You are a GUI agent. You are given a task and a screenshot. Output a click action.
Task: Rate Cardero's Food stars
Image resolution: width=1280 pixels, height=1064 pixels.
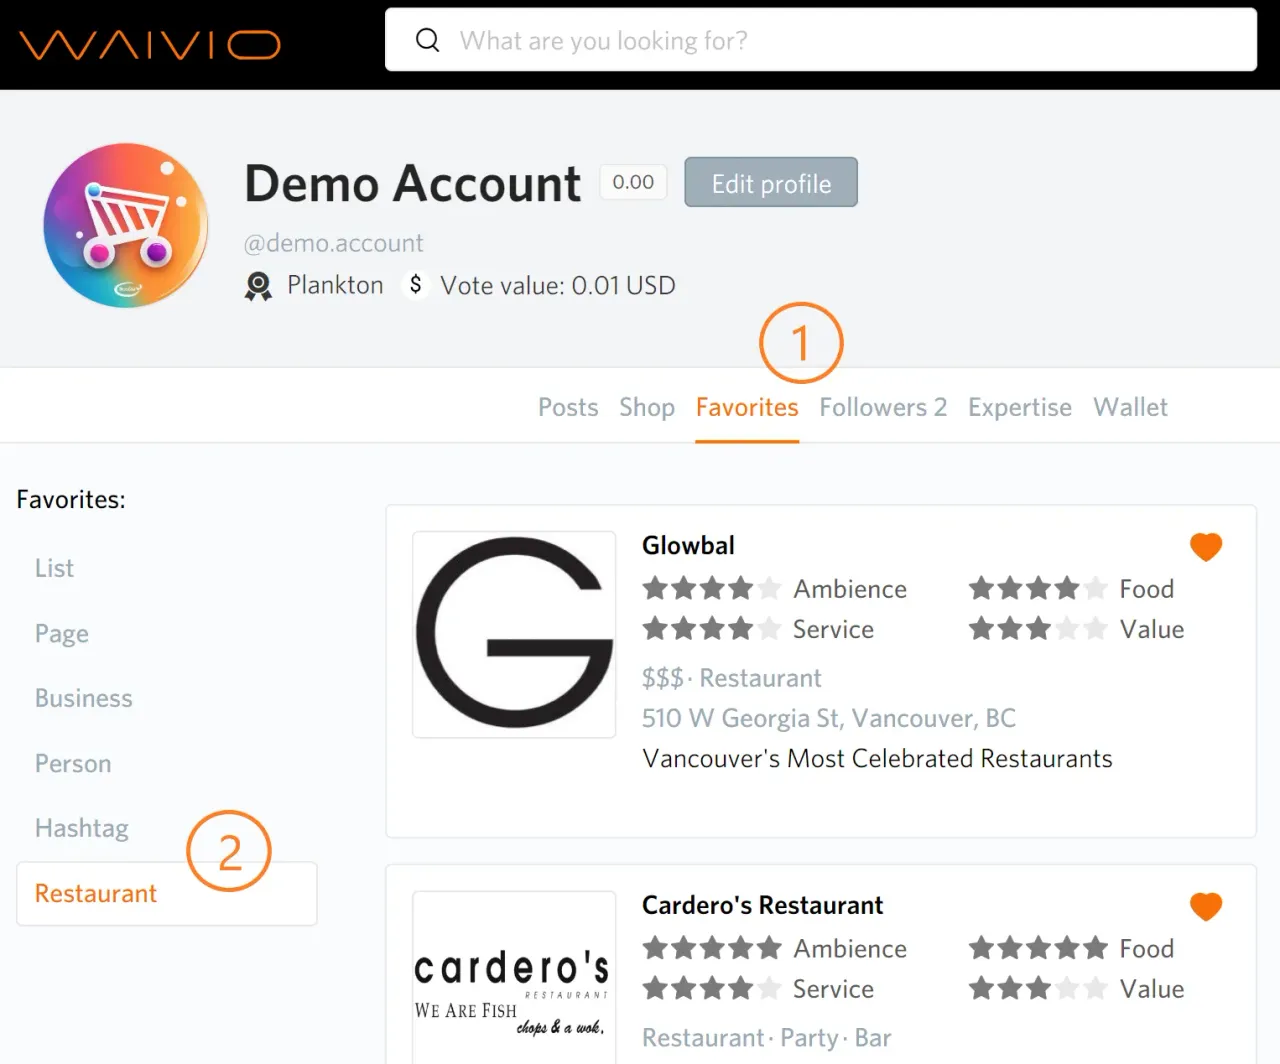[1038, 948]
